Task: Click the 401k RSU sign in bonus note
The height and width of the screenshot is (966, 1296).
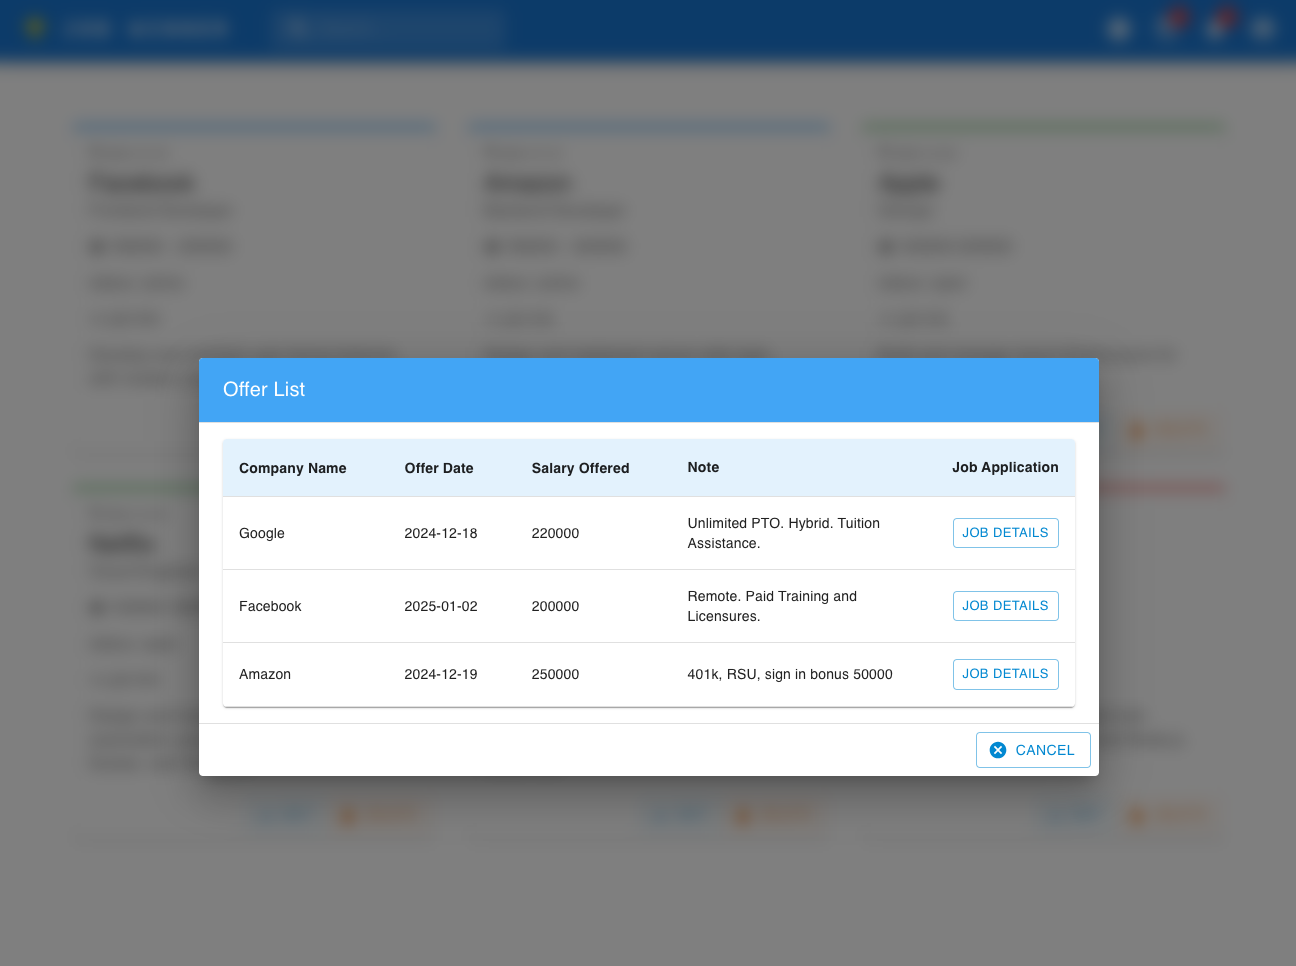Action: 790,674
